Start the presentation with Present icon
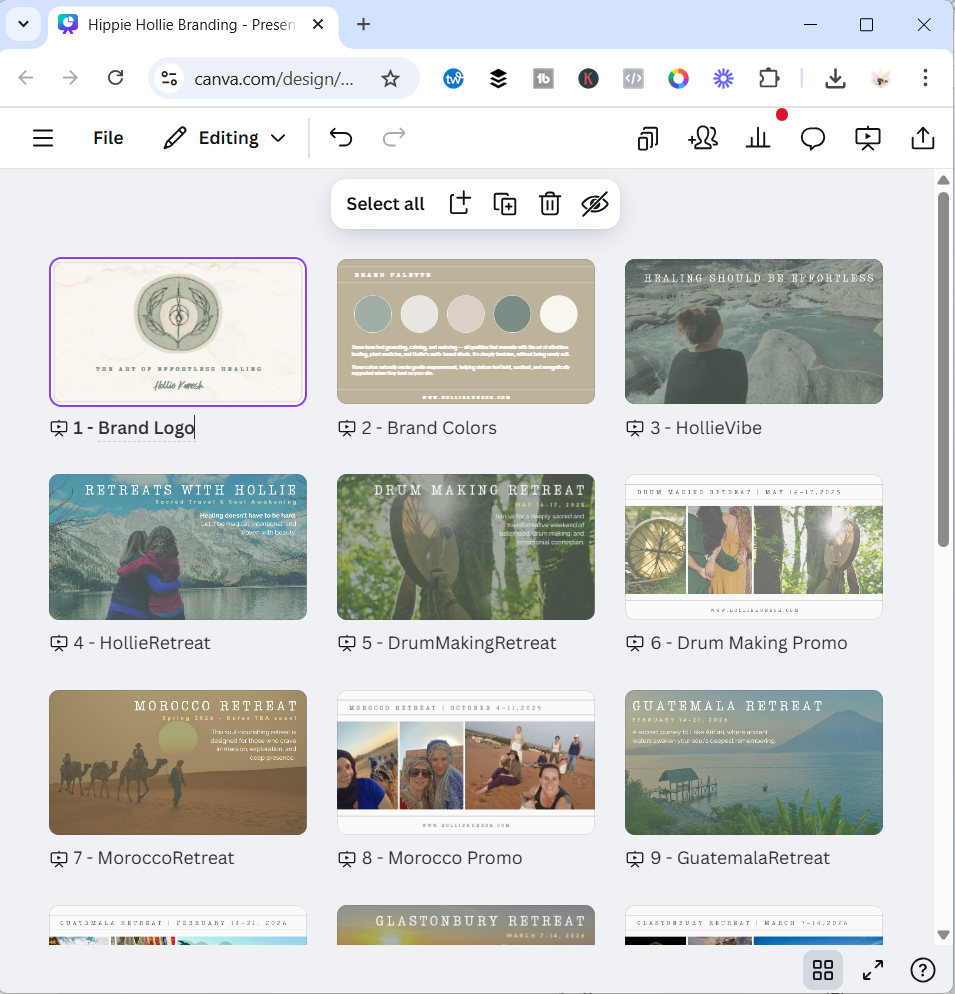The image size is (955, 994). point(867,138)
